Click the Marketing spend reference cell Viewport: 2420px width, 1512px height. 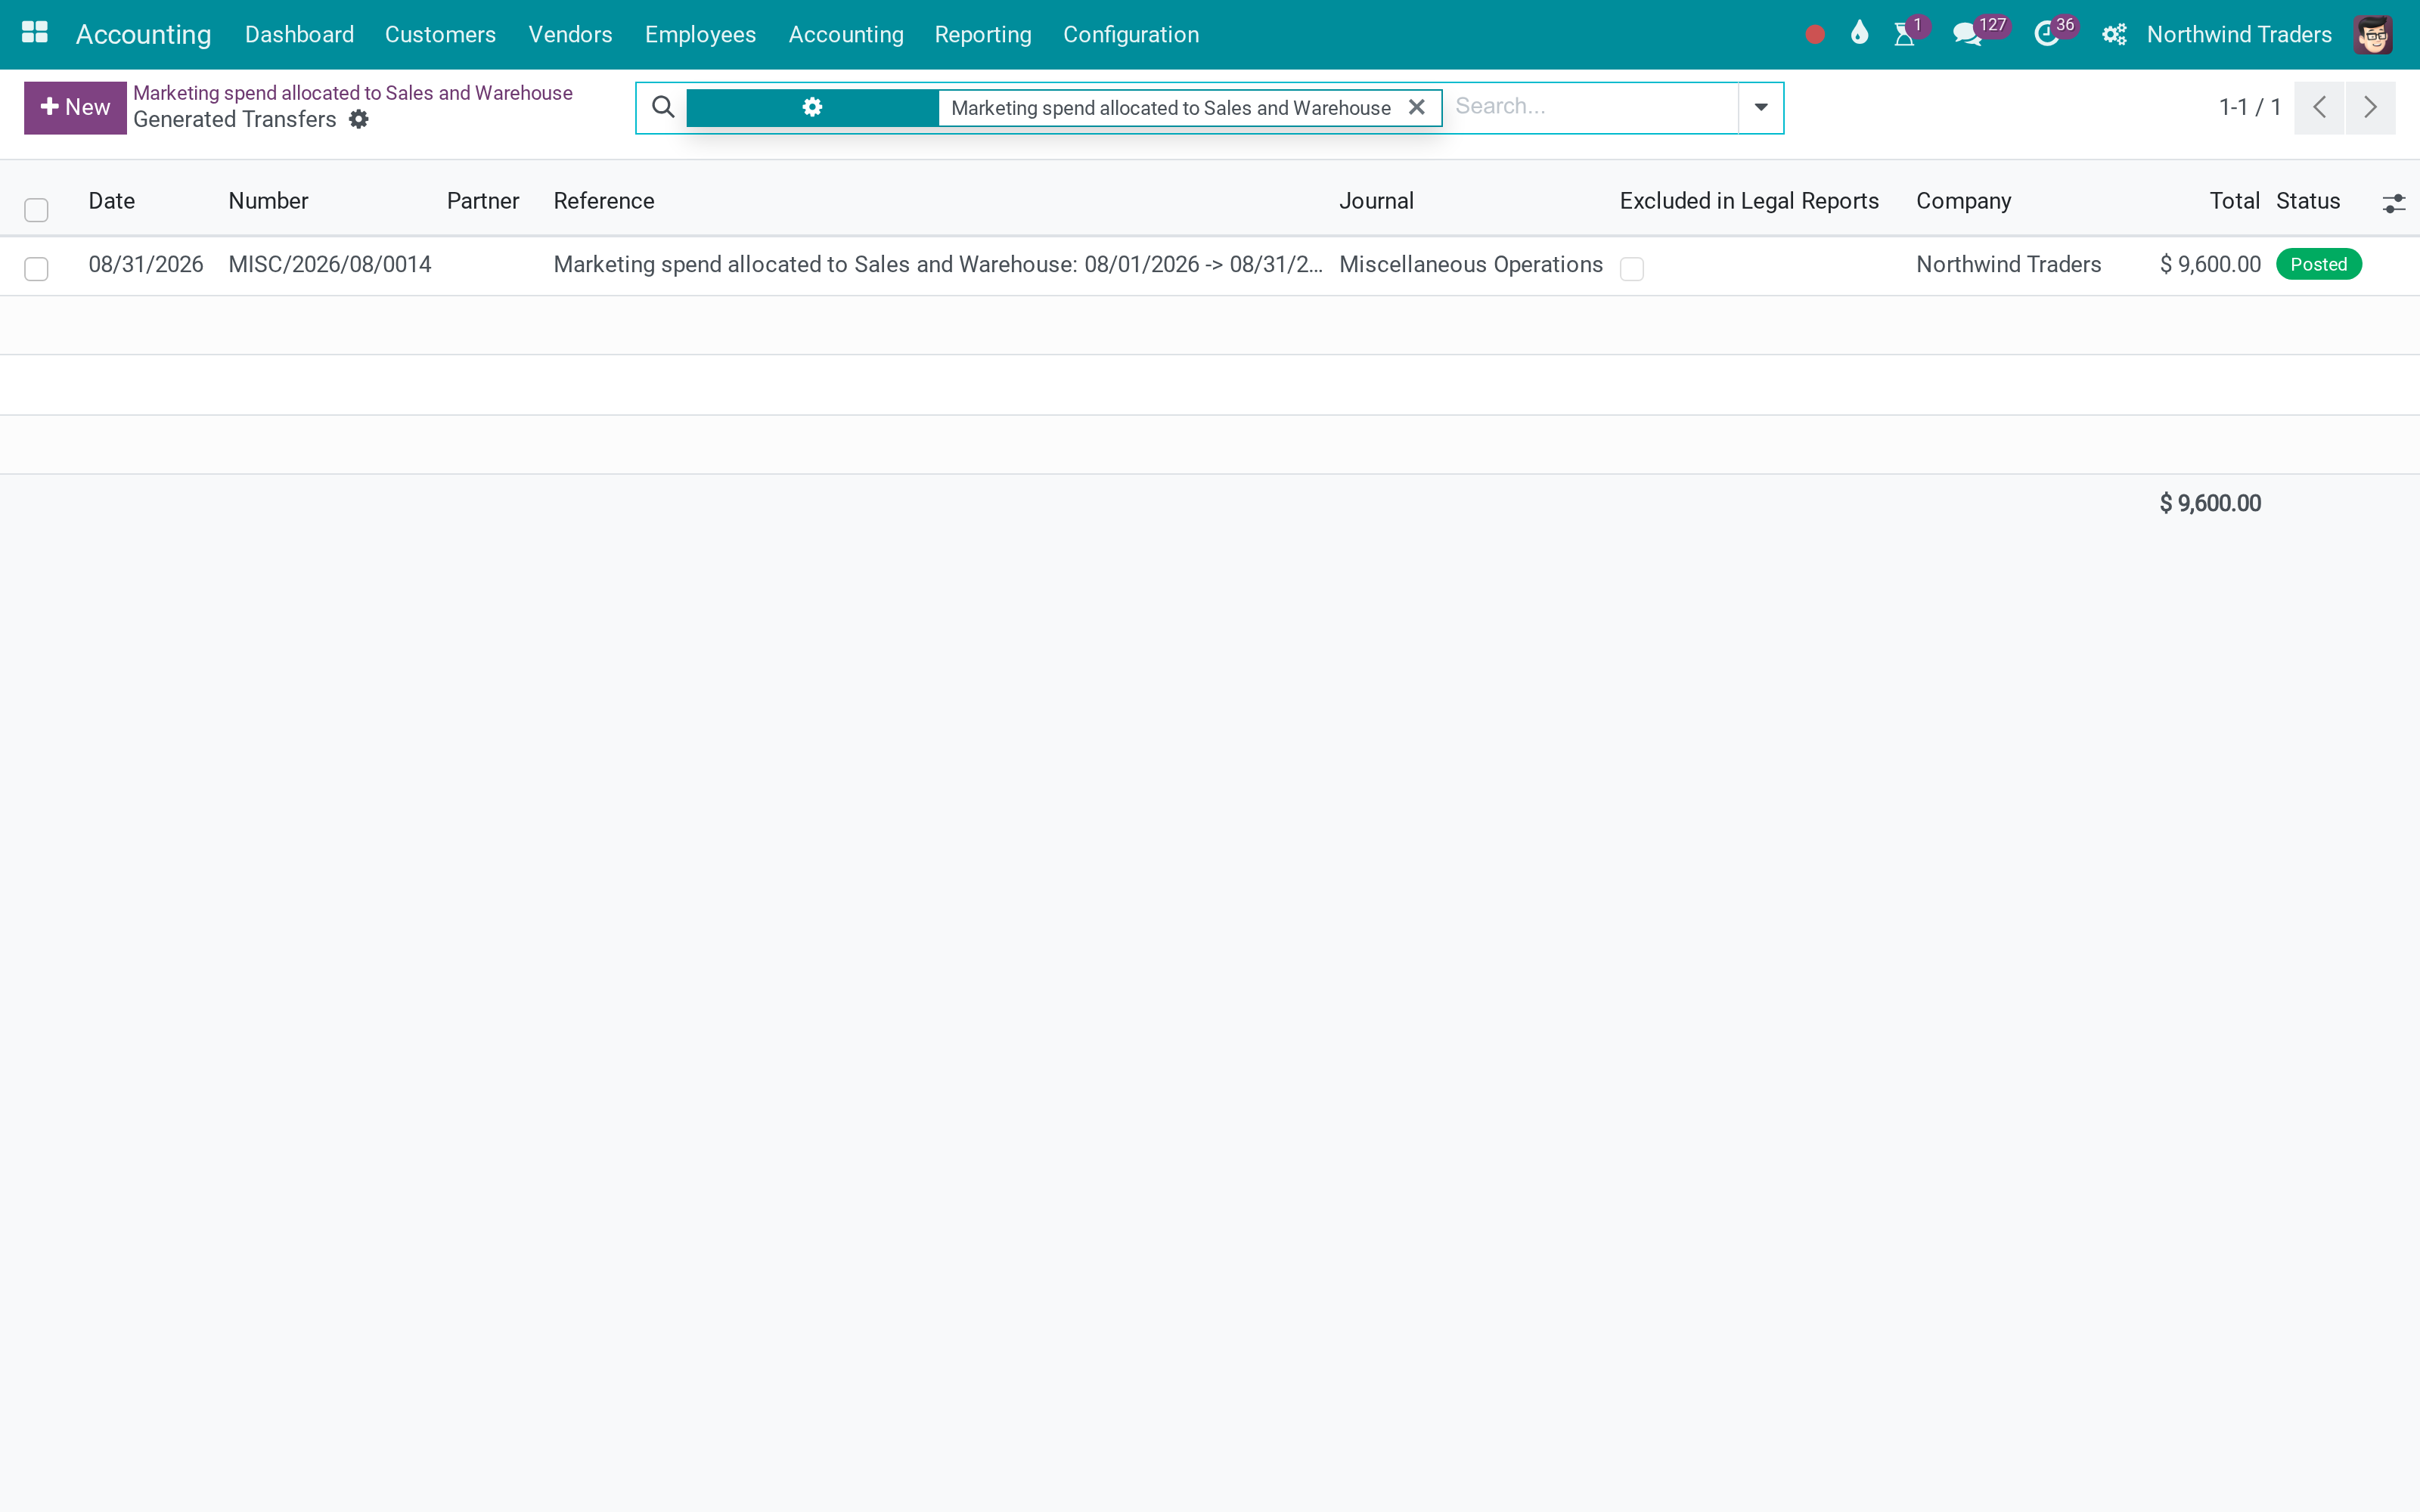coord(938,264)
